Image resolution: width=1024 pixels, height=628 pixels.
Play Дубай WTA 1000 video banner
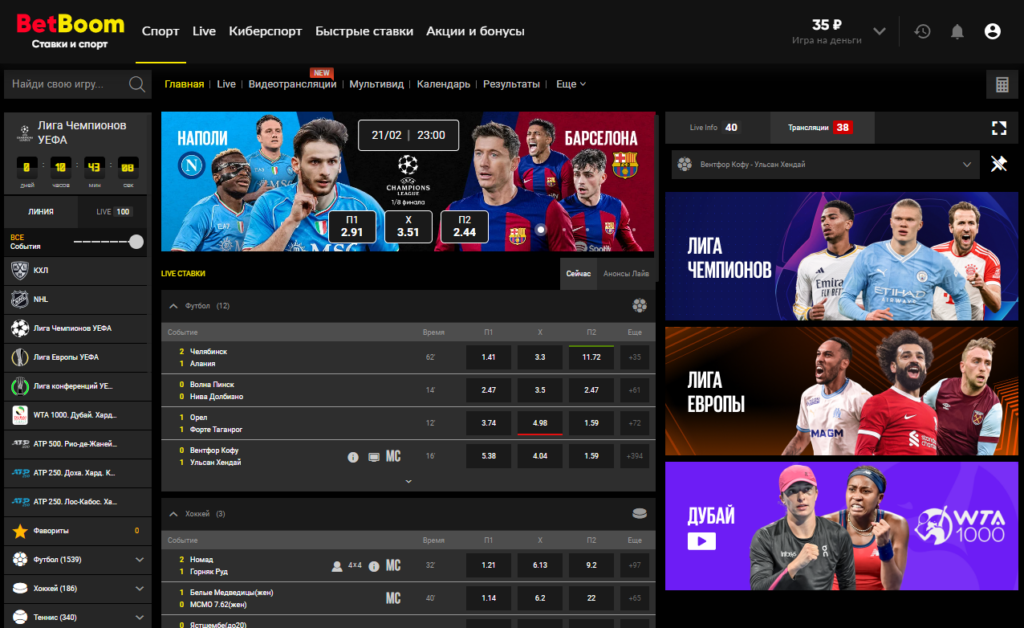(x=701, y=541)
